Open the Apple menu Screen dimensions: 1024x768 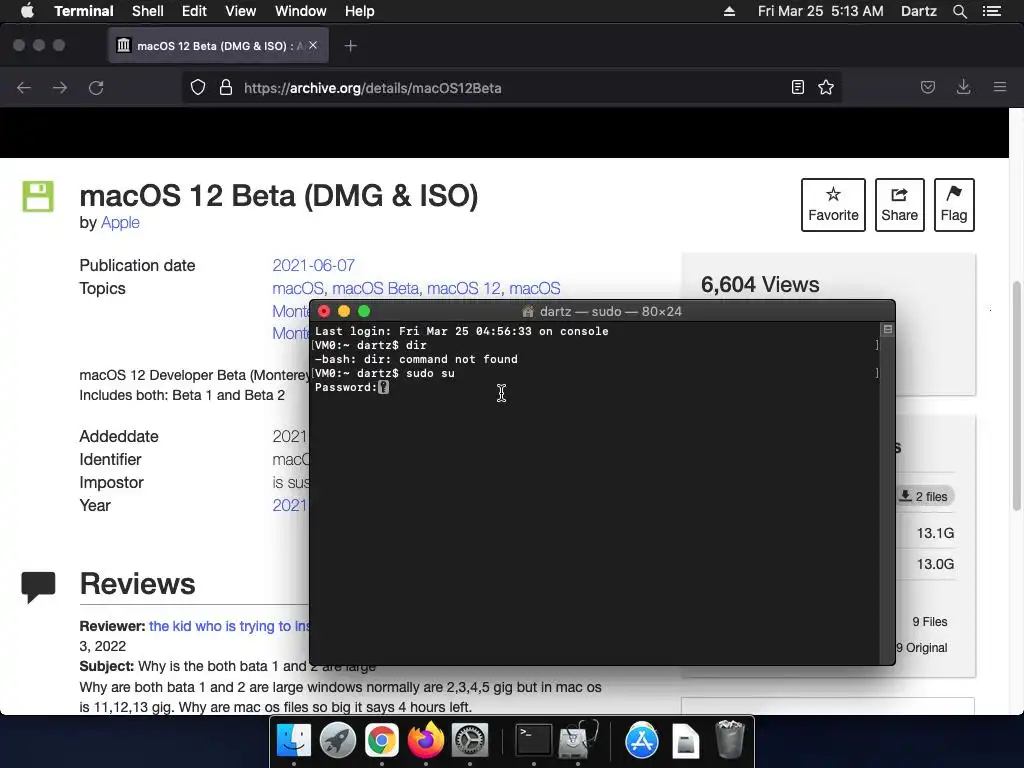coord(27,11)
